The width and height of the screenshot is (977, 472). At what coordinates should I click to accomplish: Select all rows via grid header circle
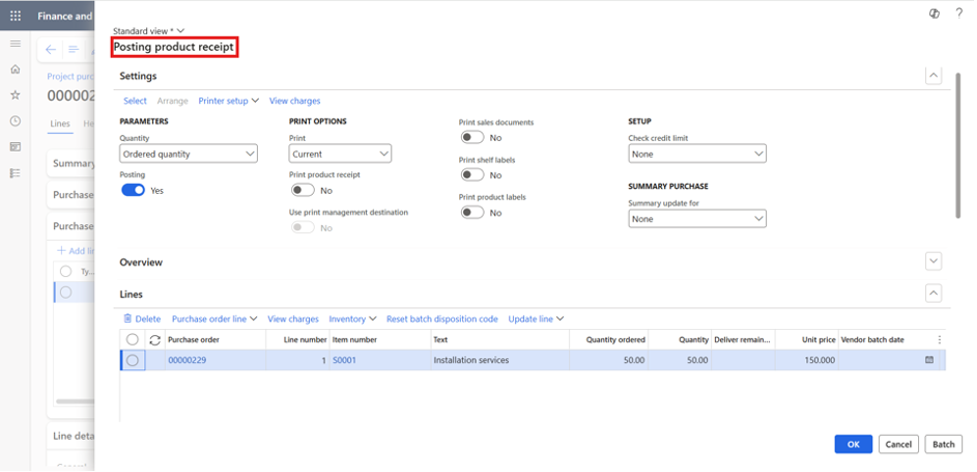coord(132,340)
